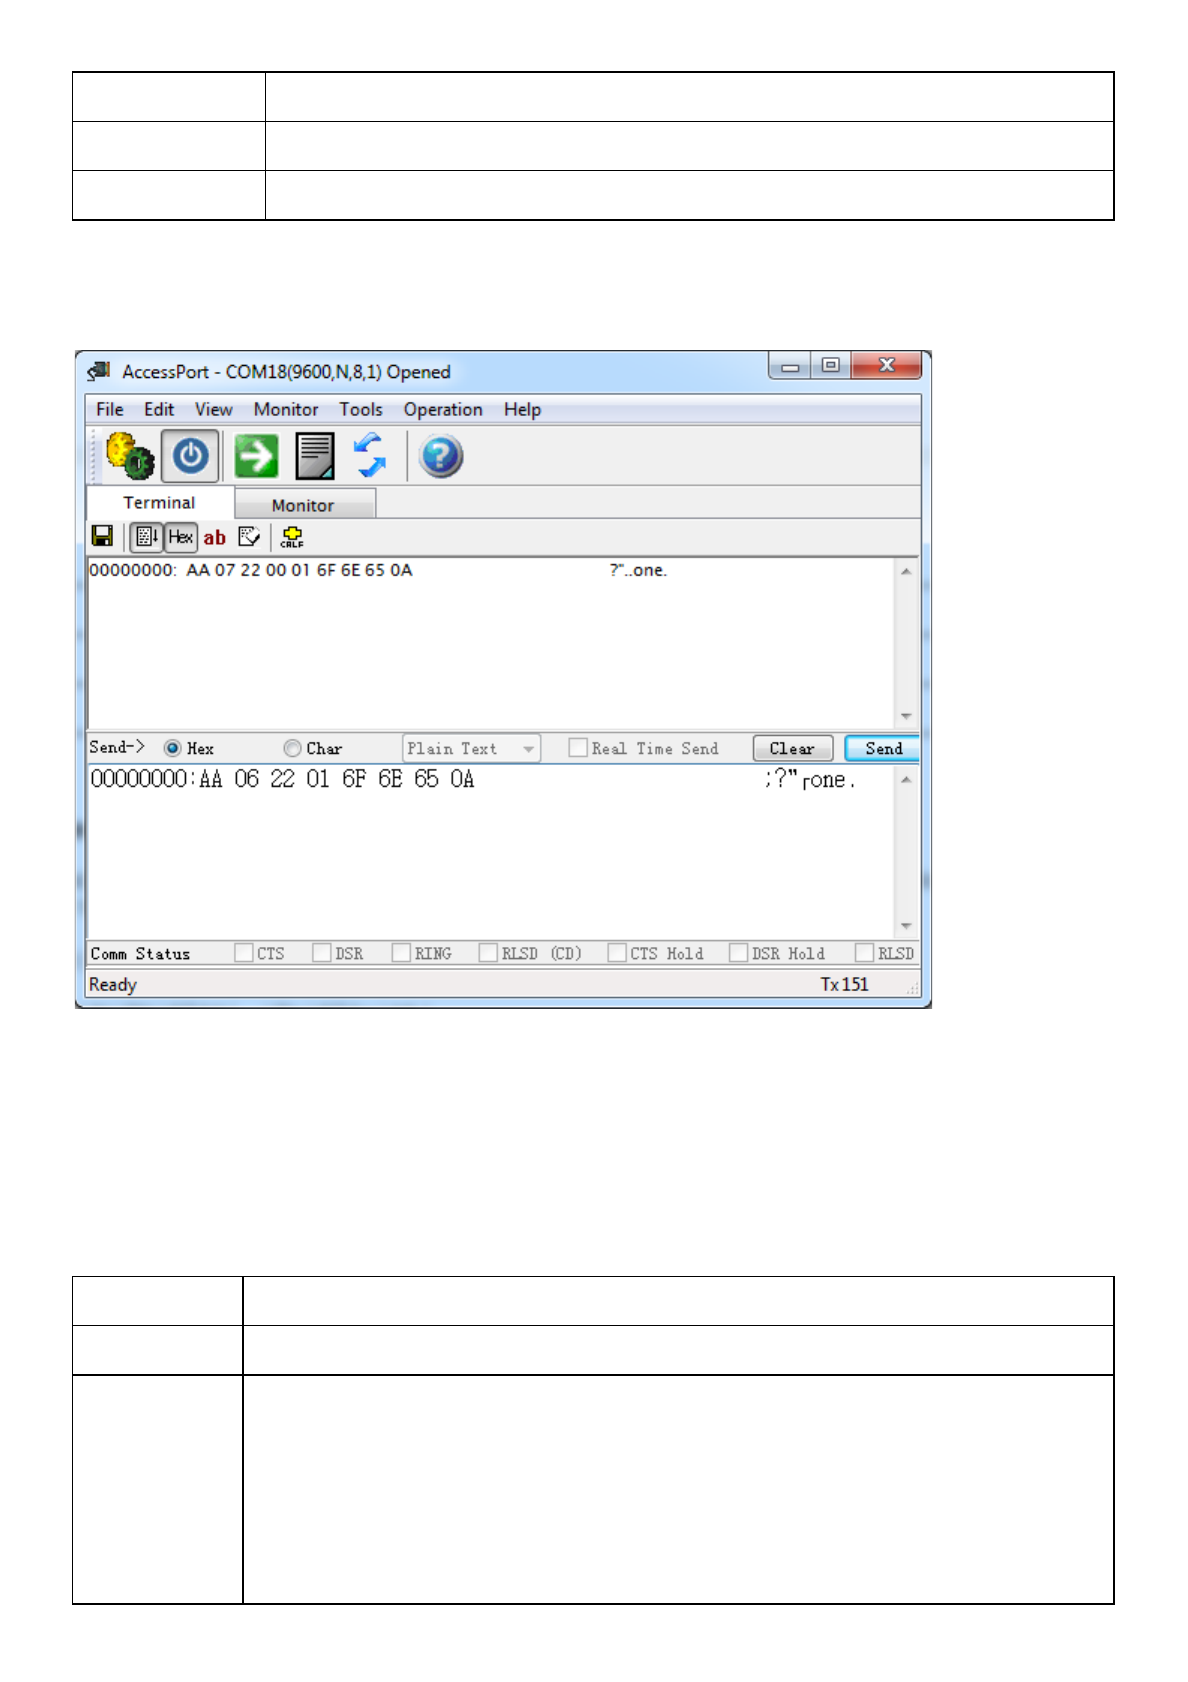Switch to the Terminal tab
The width and height of the screenshot is (1188, 1682).
tap(160, 503)
